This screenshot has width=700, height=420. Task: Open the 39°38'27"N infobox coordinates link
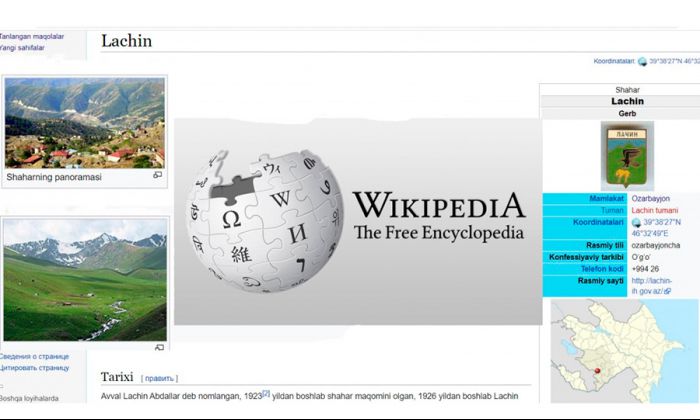coord(662,222)
